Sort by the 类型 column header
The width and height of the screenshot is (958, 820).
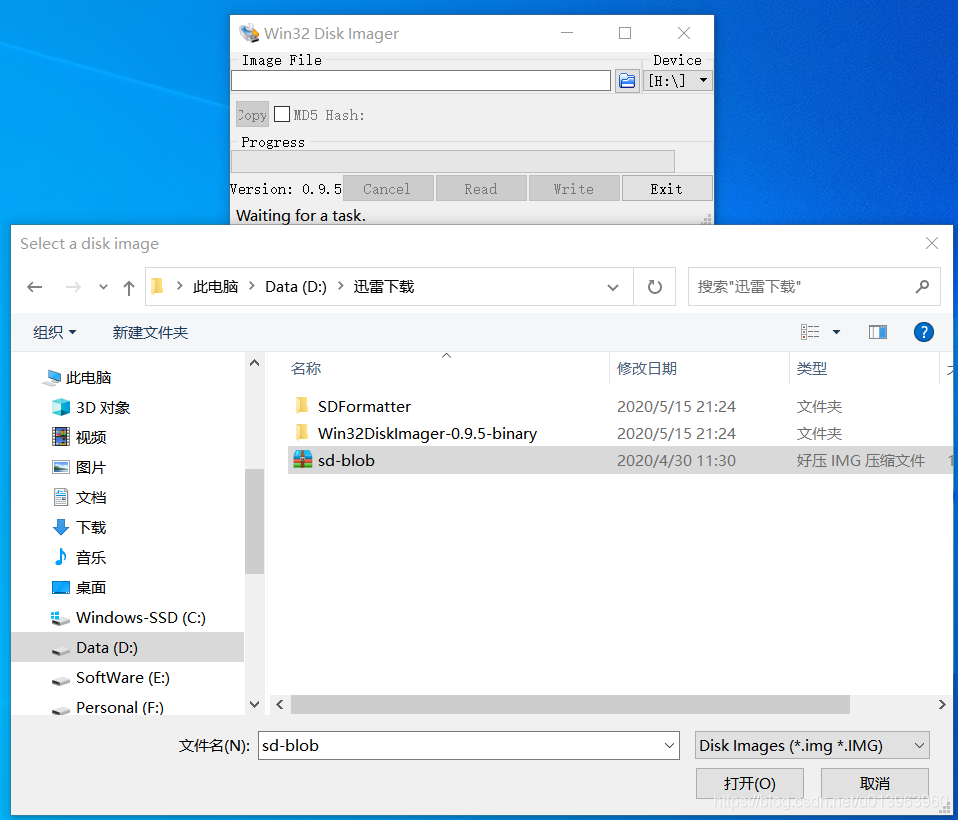click(811, 368)
